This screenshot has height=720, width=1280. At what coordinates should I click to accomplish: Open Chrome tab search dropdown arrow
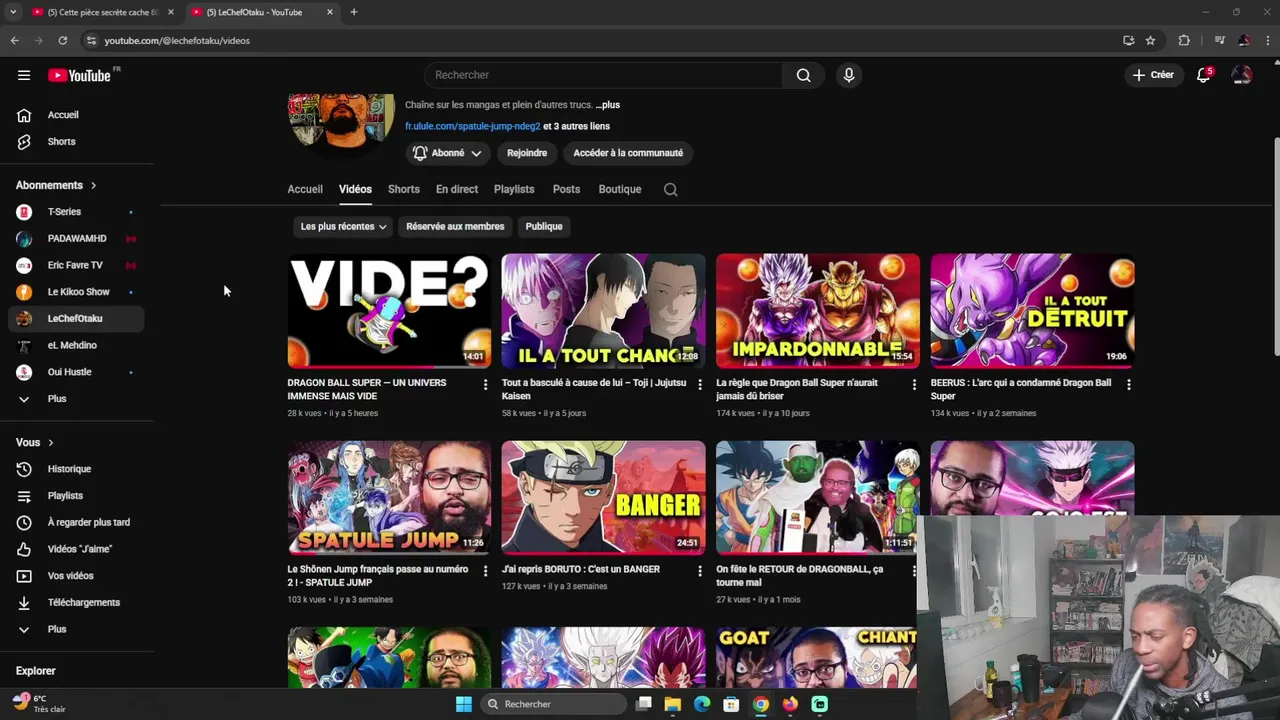pos(13,12)
